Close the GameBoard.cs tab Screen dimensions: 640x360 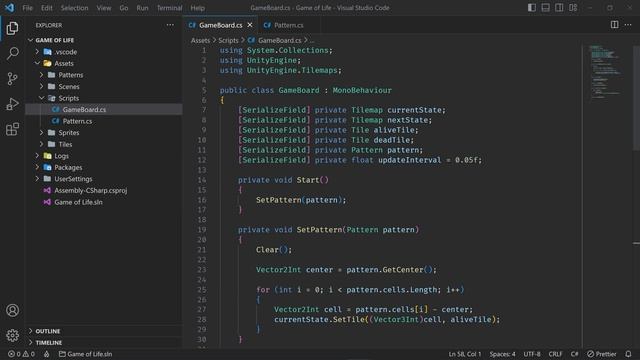click(250, 25)
